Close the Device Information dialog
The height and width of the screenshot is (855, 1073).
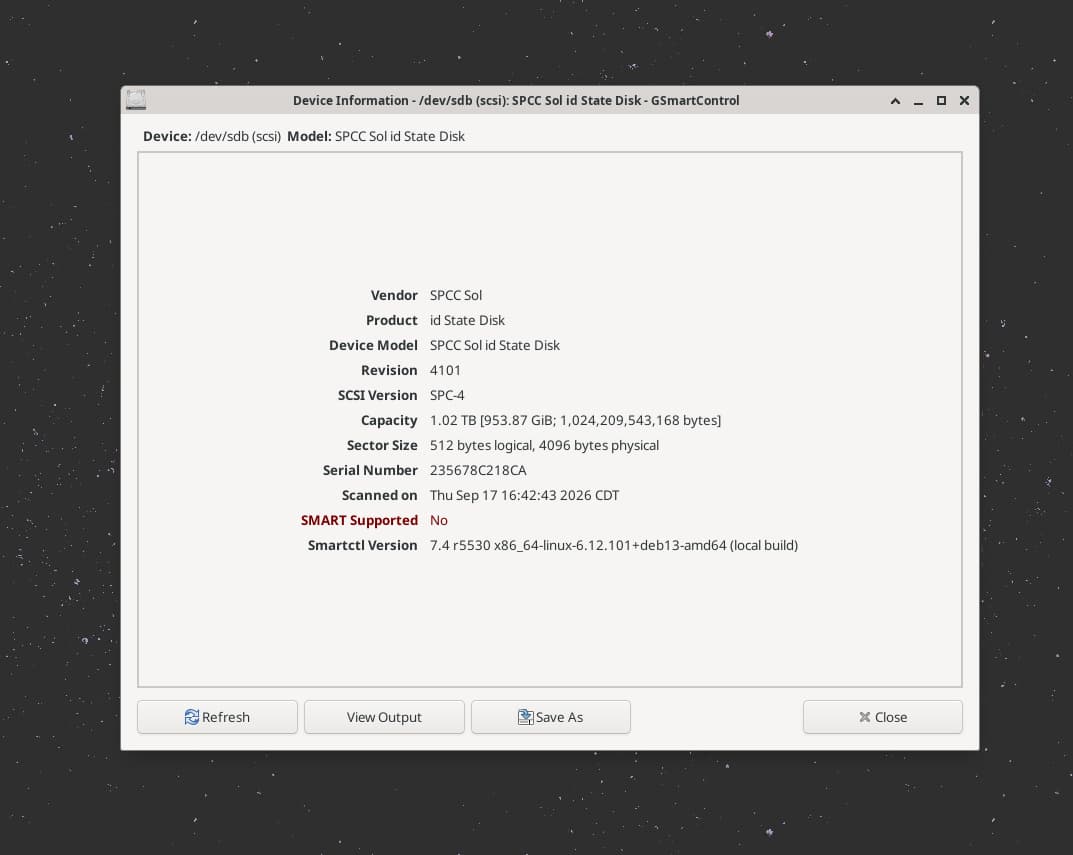(883, 717)
